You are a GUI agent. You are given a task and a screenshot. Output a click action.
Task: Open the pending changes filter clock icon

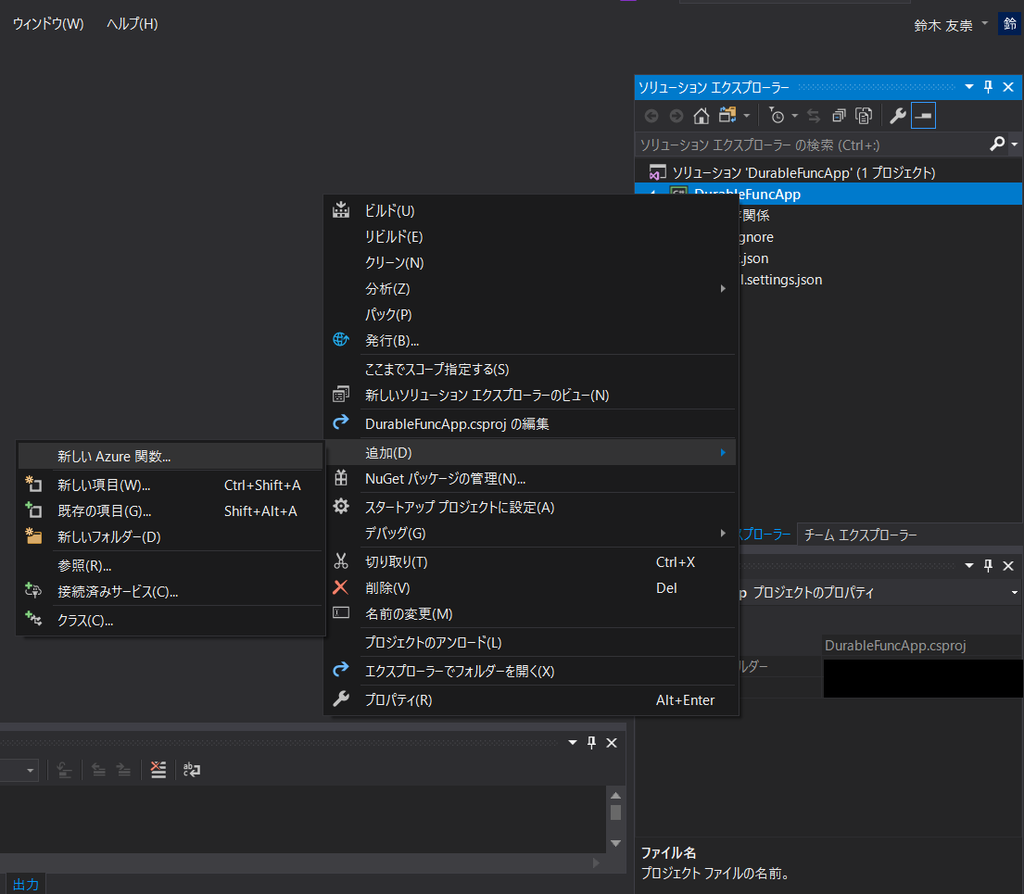tap(776, 116)
